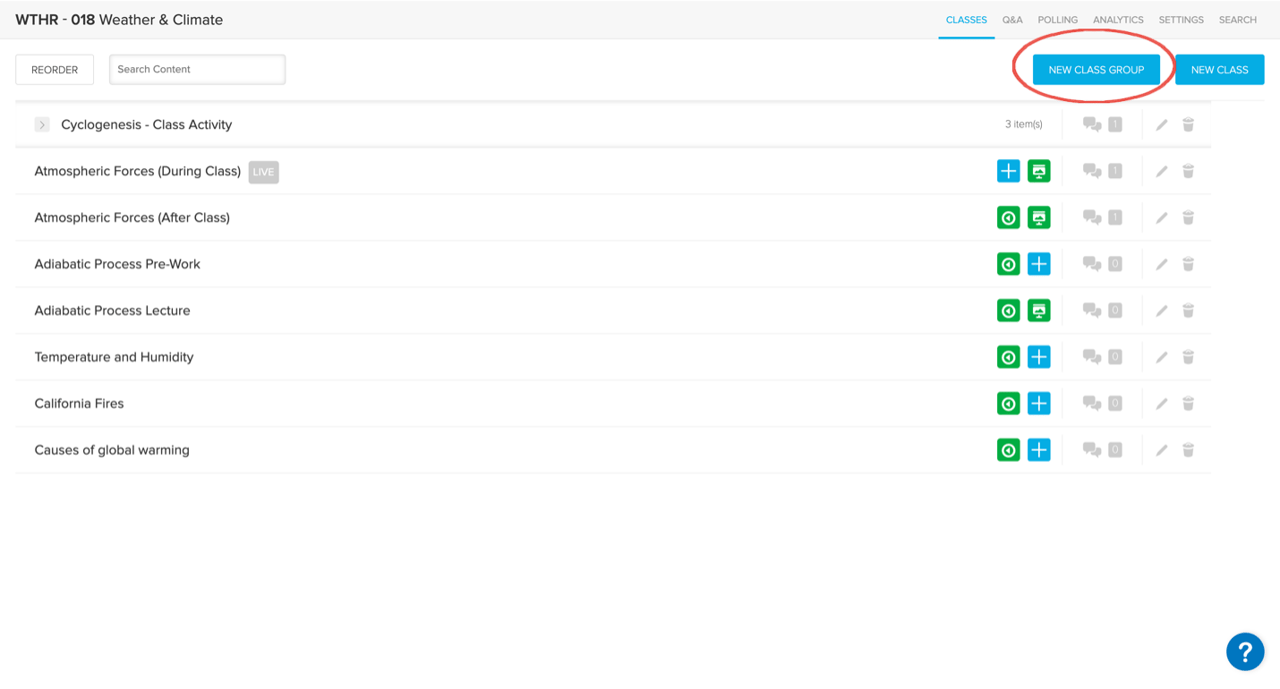Delete the Causes of global warming class
1280x689 pixels.
(x=1188, y=450)
